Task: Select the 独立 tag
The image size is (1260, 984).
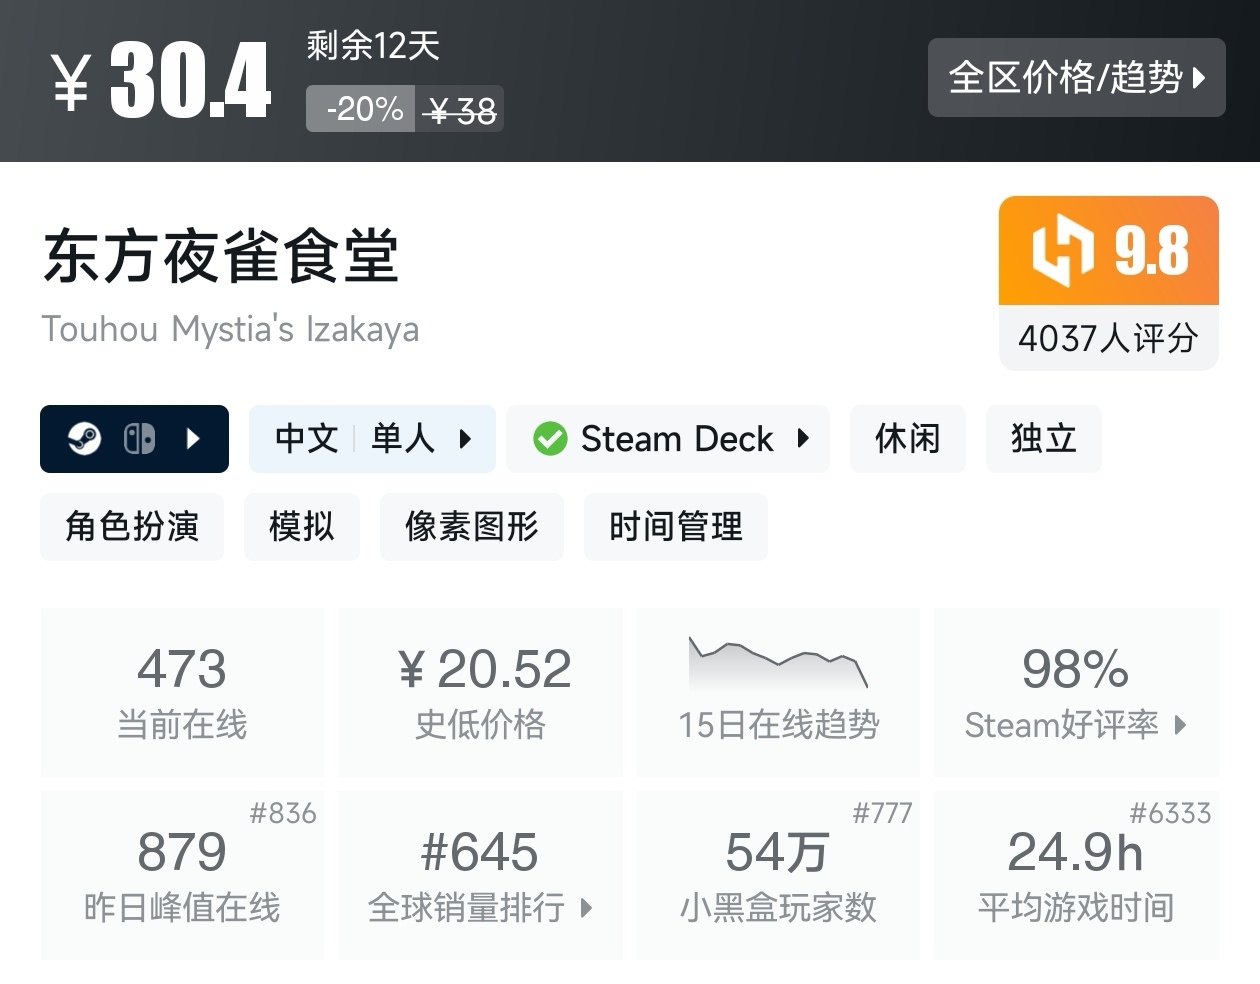Action: (x=1043, y=439)
